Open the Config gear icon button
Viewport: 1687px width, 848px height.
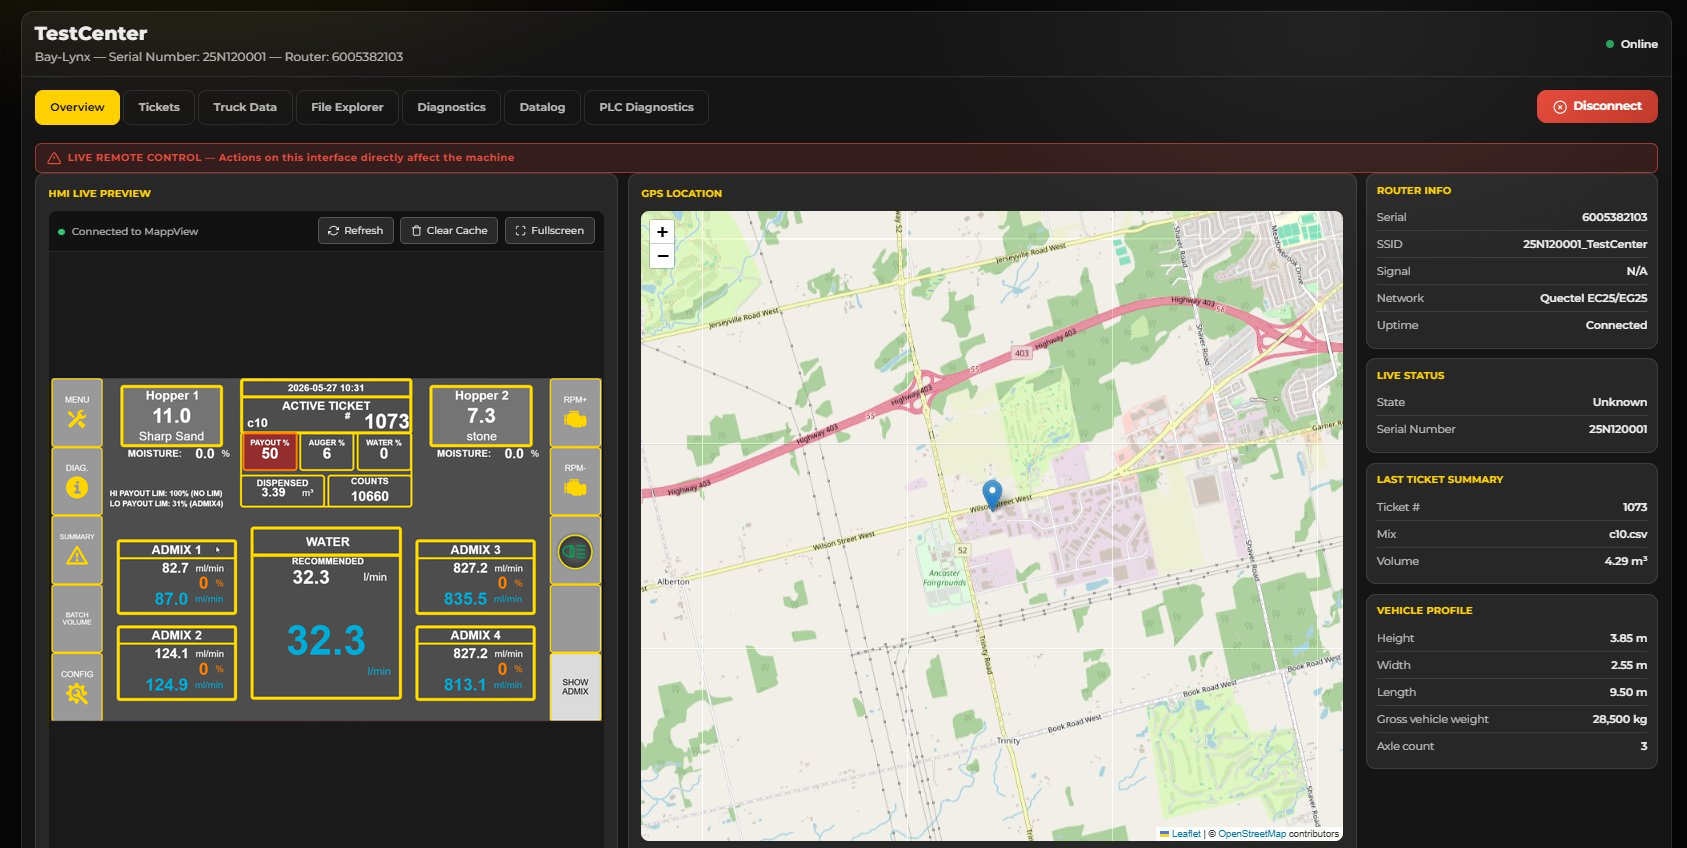77,687
